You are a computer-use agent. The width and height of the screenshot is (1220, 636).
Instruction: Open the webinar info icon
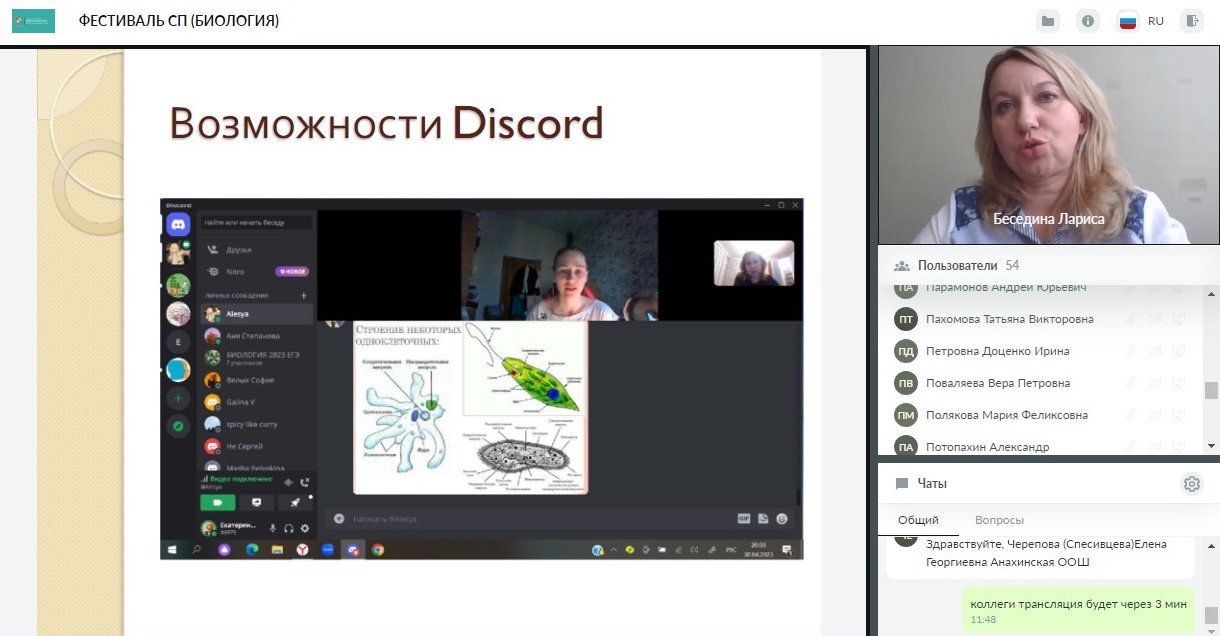click(1088, 21)
